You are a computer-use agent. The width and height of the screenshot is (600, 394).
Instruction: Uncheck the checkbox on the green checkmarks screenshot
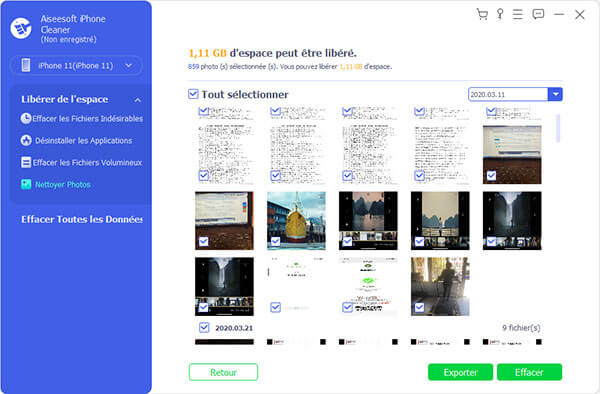347,307
